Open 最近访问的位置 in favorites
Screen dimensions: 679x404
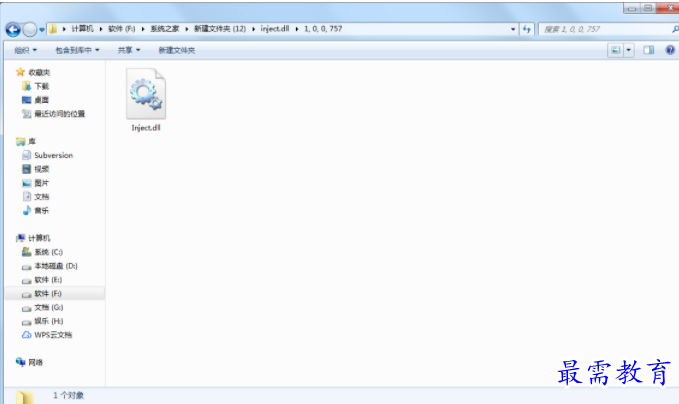point(60,114)
